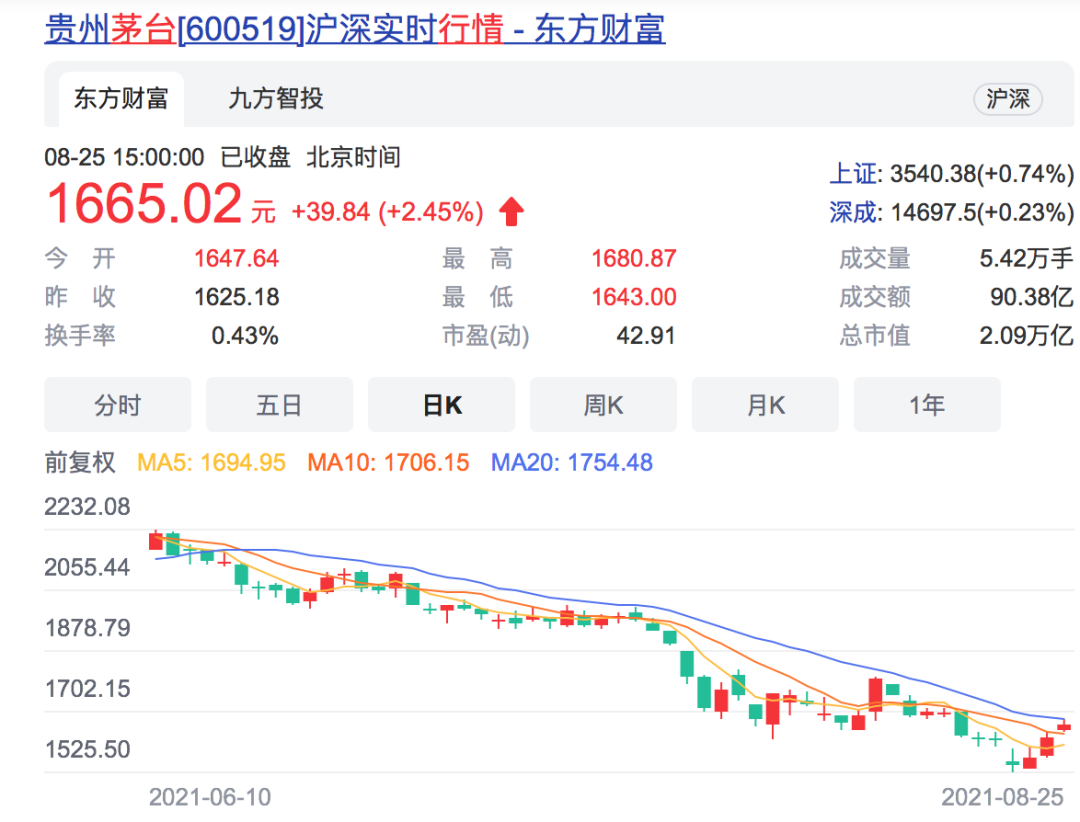Open the 贵州茅台[600519] 东方财富 title link
1080x822 pixels.
click(355, 30)
